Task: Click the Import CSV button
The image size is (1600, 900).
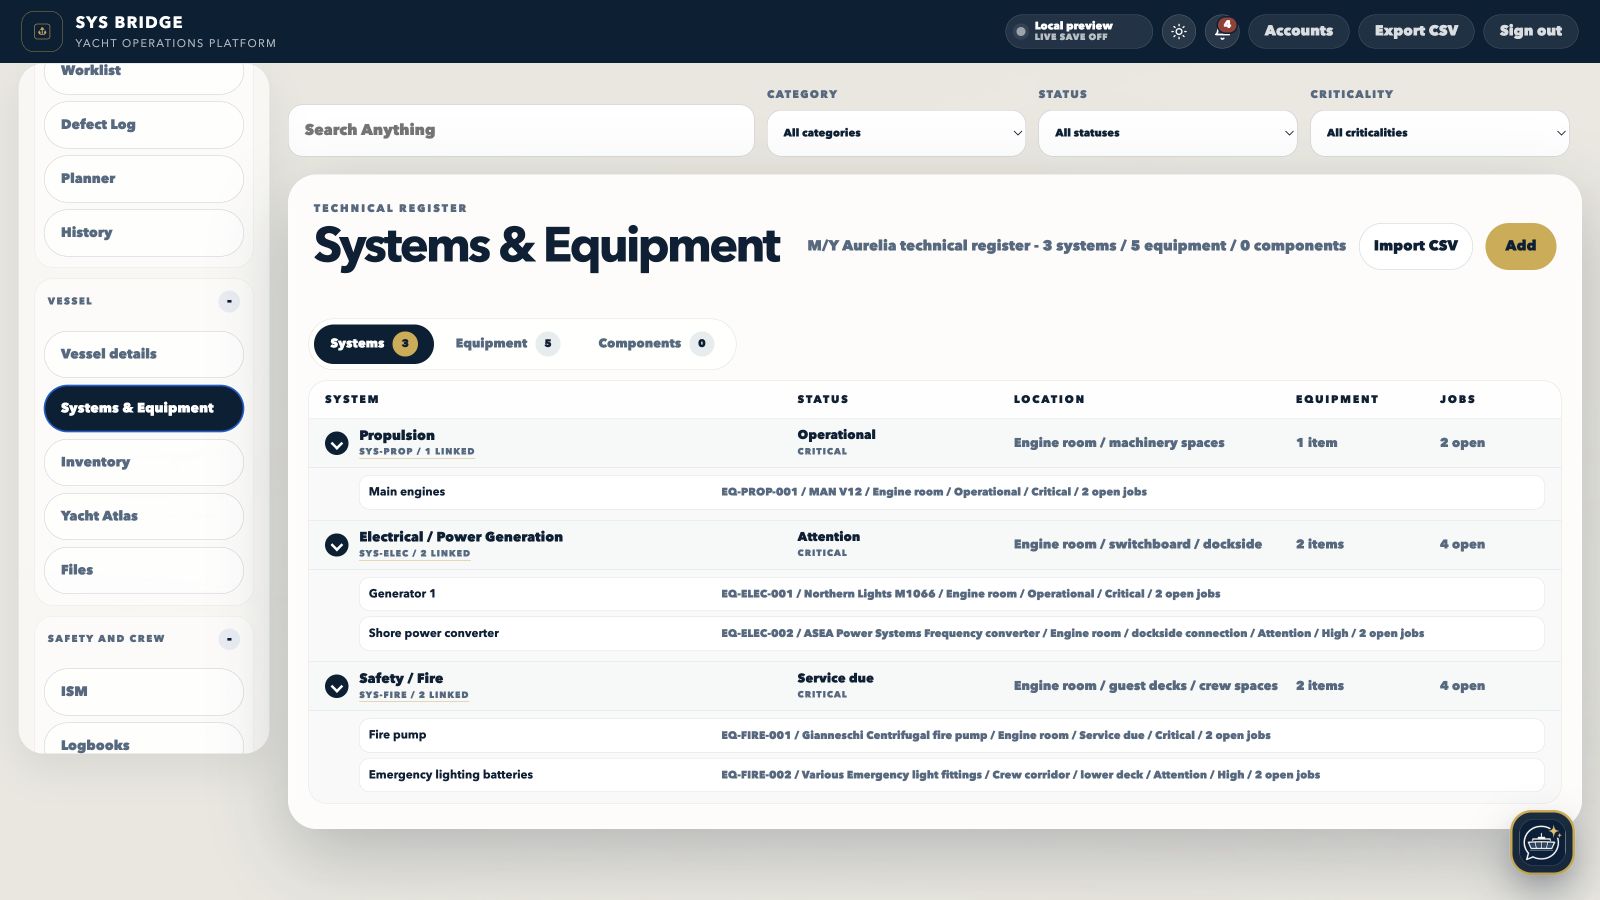Action: click(1415, 246)
